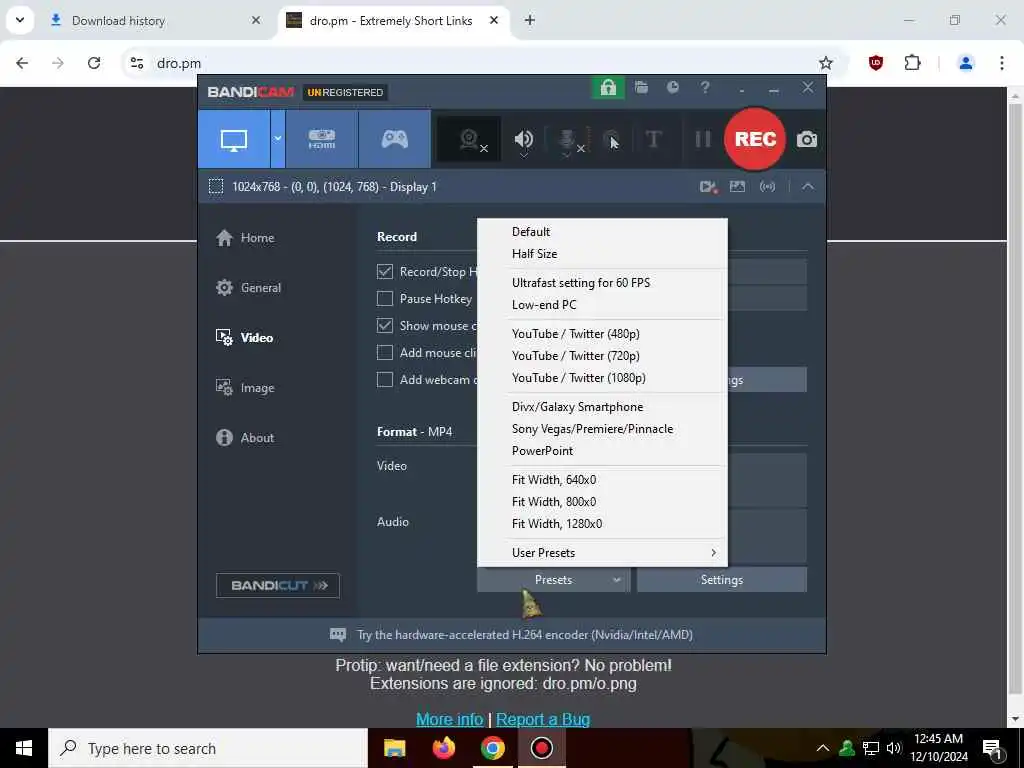Choose the Default preset

(x=602, y=232)
